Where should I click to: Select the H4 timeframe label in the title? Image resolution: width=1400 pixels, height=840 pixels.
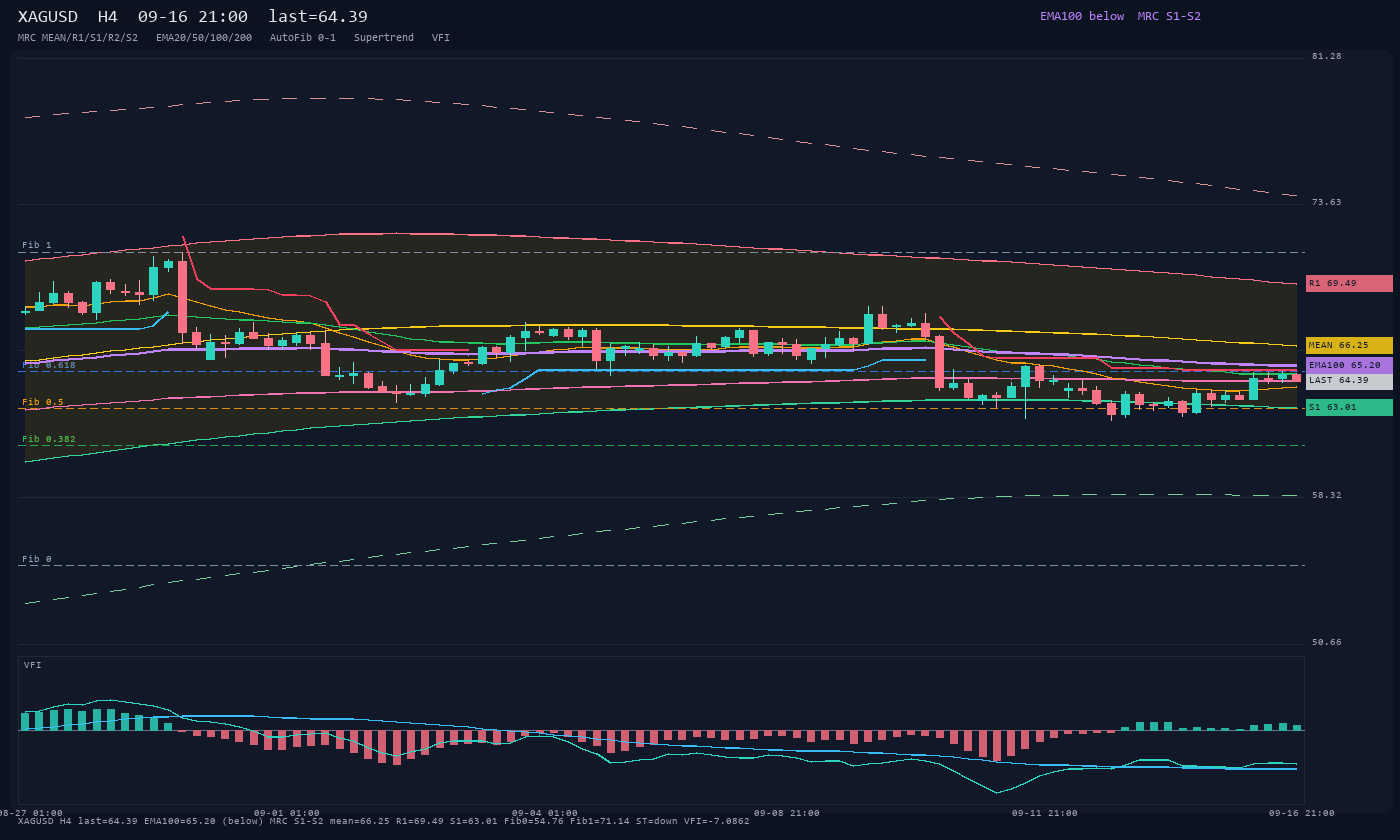[107, 17]
